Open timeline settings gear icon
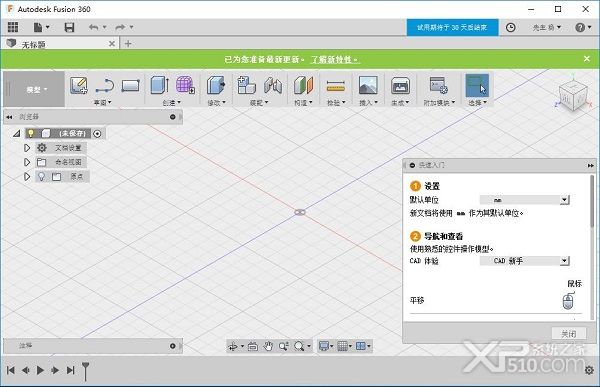This screenshot has width=600, height=387. click(x=589, y=370)
